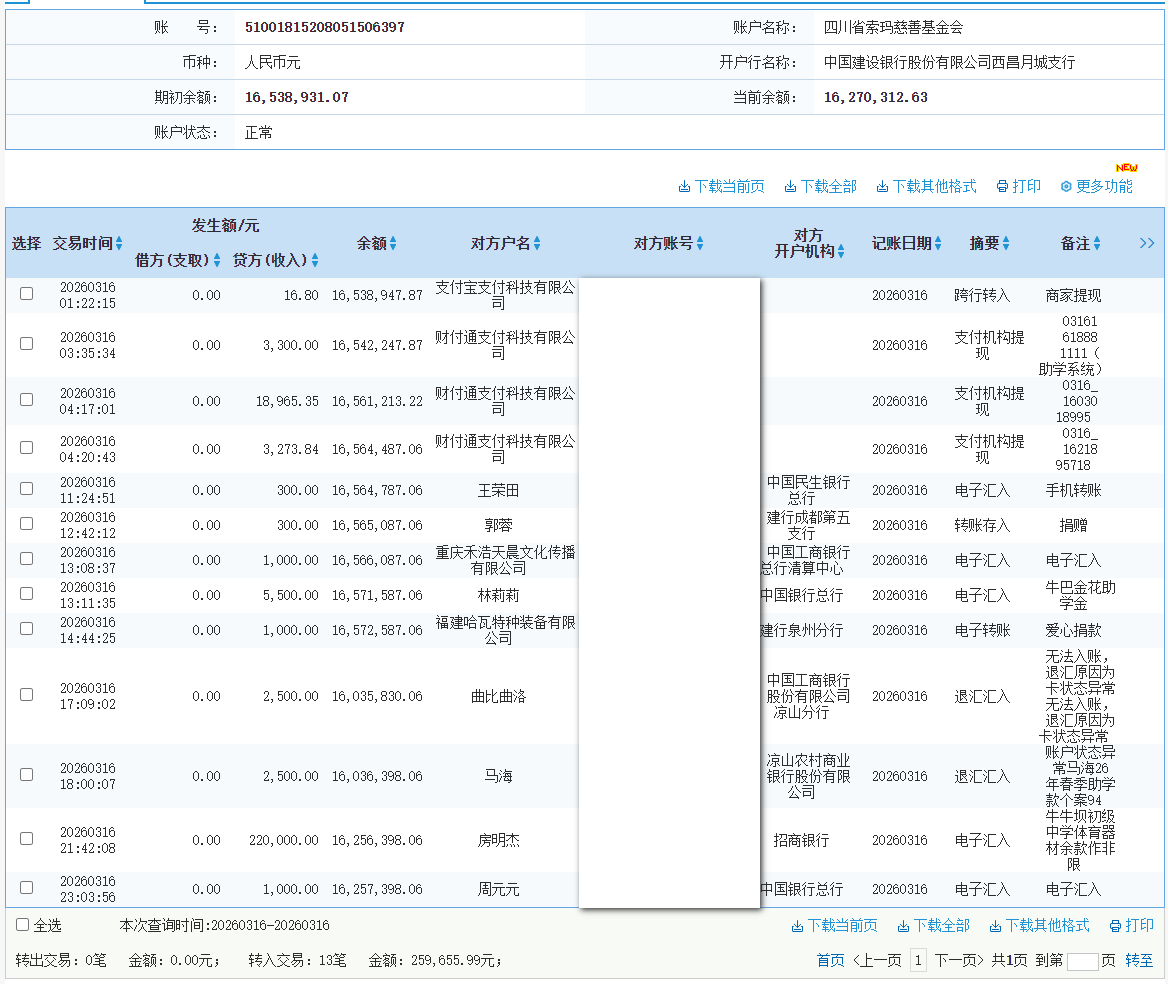
Task: Click the bottom 下载其他格式 export icon
Action: click(995, 925)
